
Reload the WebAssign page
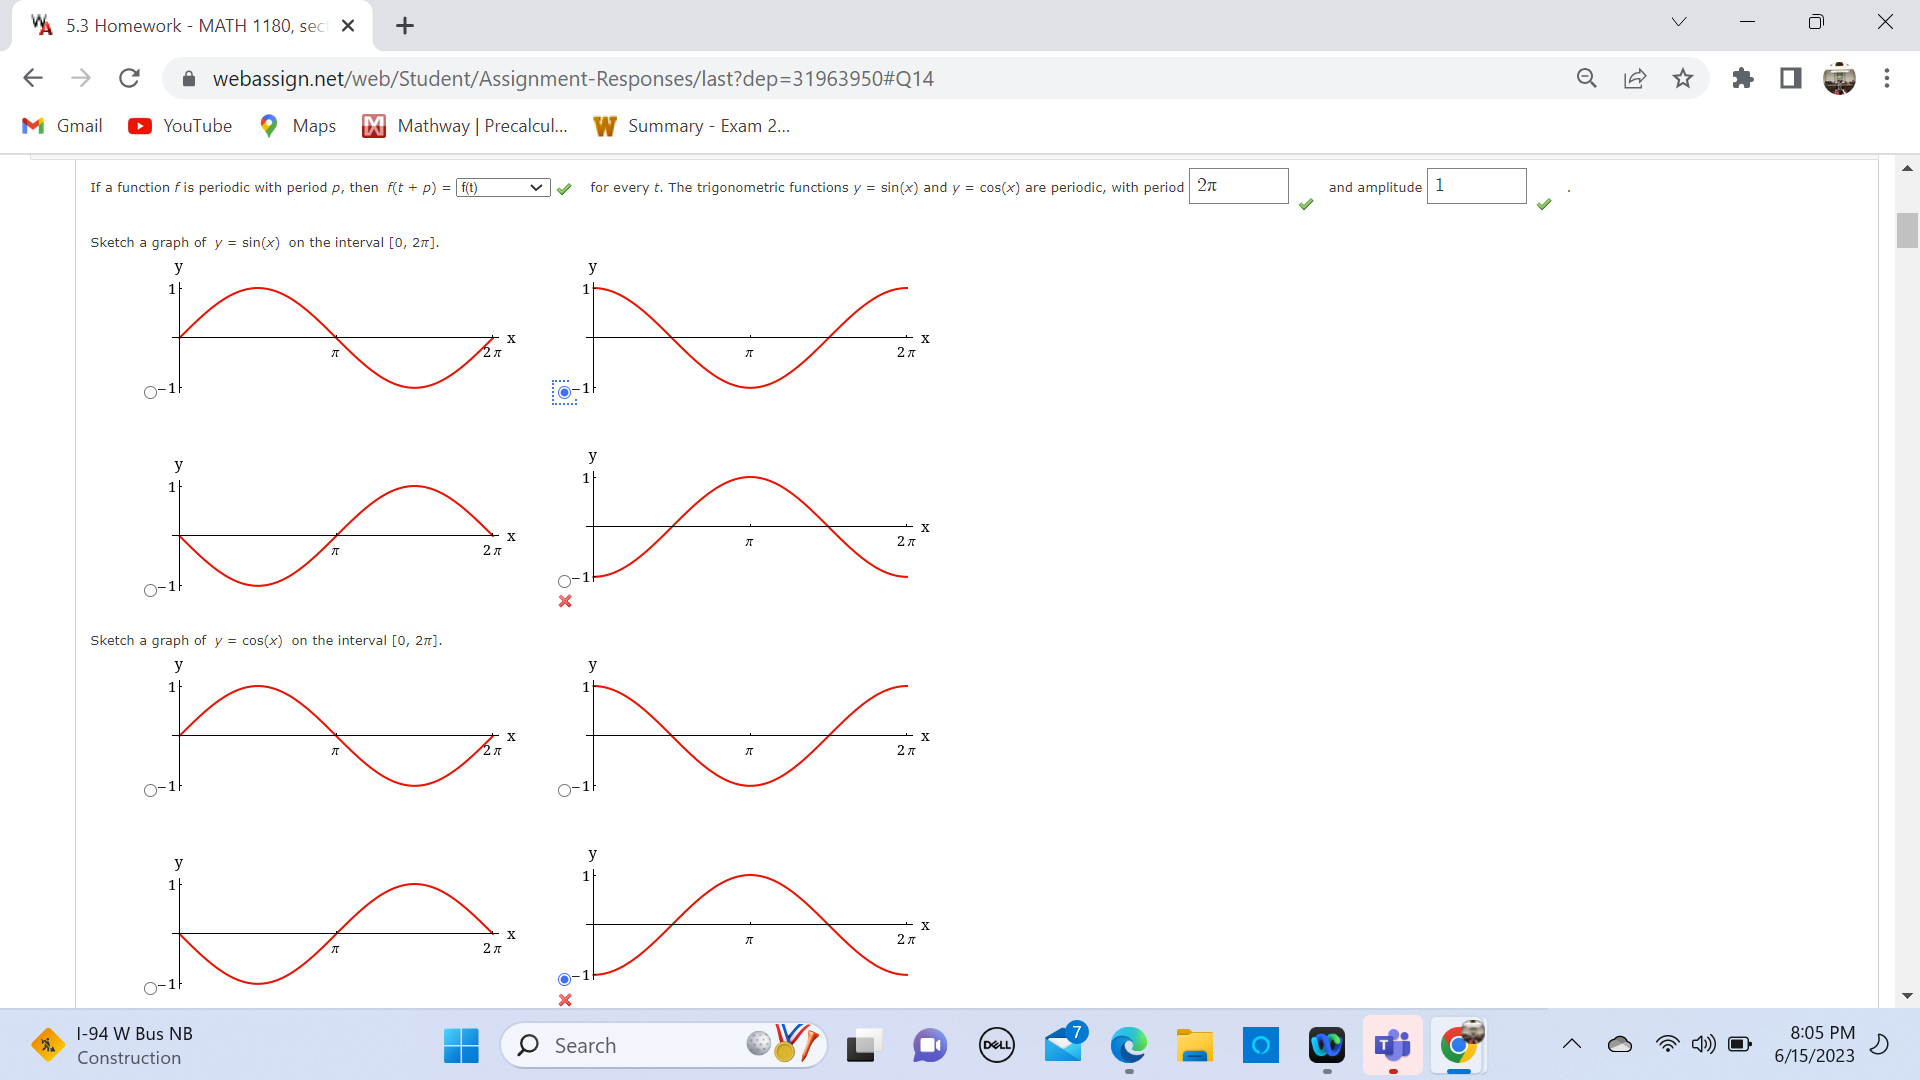click(129, 78)
